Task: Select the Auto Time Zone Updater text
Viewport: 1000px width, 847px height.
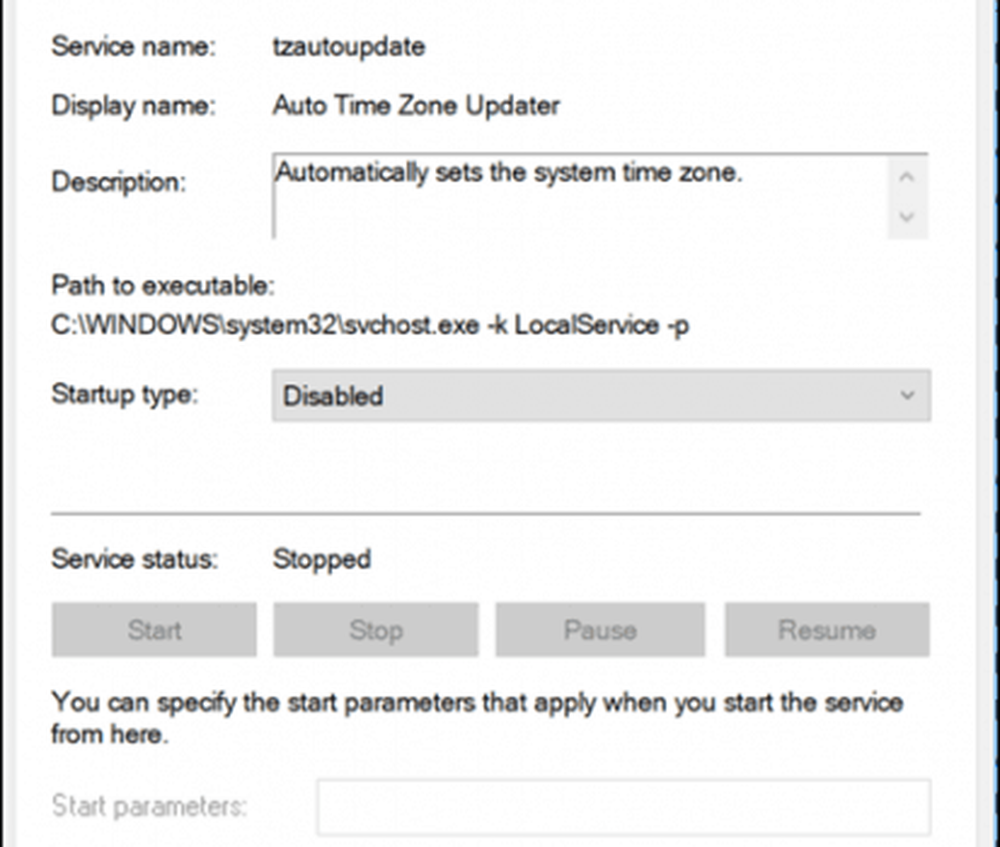Action: (415, 106)
